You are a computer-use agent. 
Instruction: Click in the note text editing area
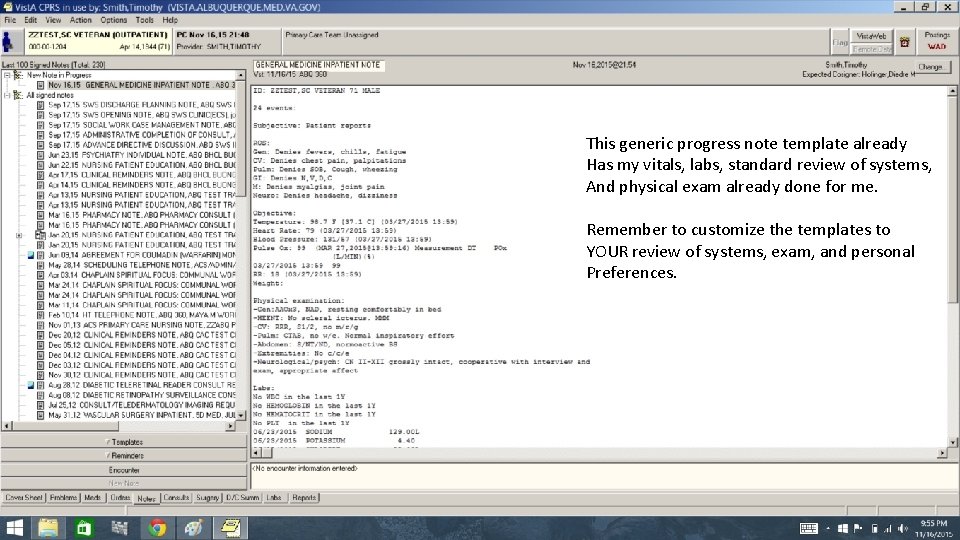[x=599, y=266]
